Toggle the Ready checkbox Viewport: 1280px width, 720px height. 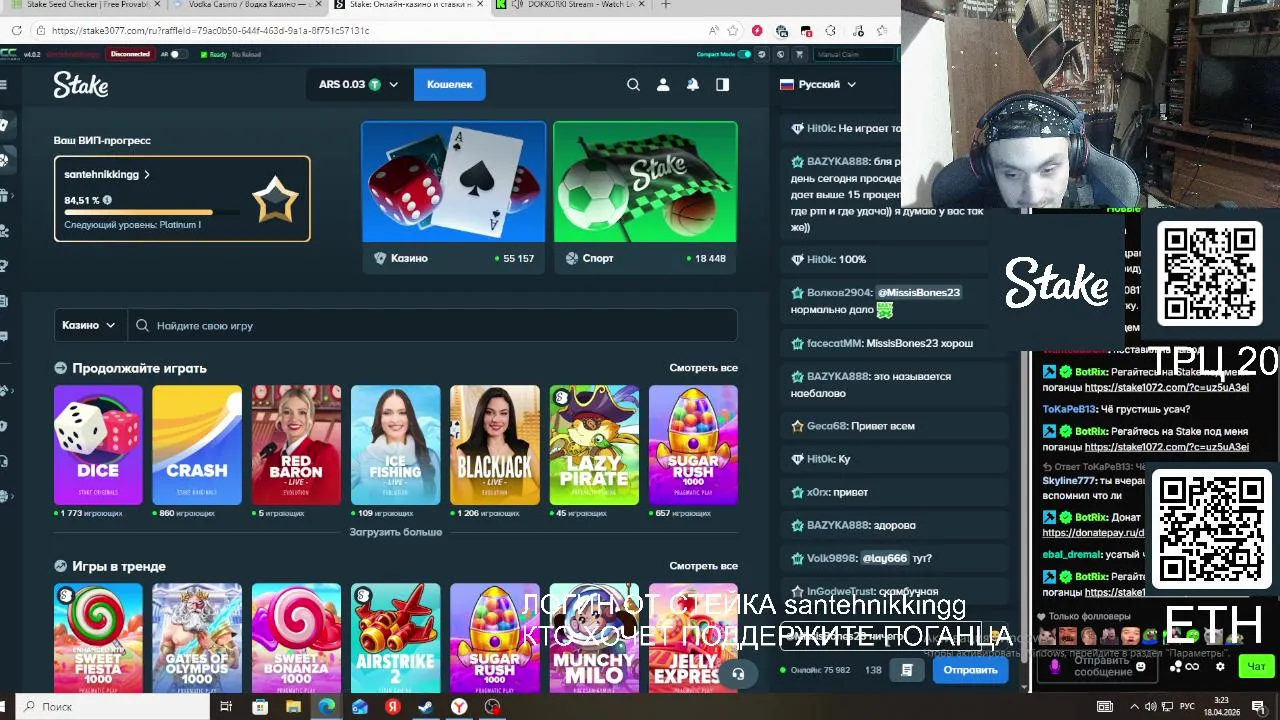[204, 54]
